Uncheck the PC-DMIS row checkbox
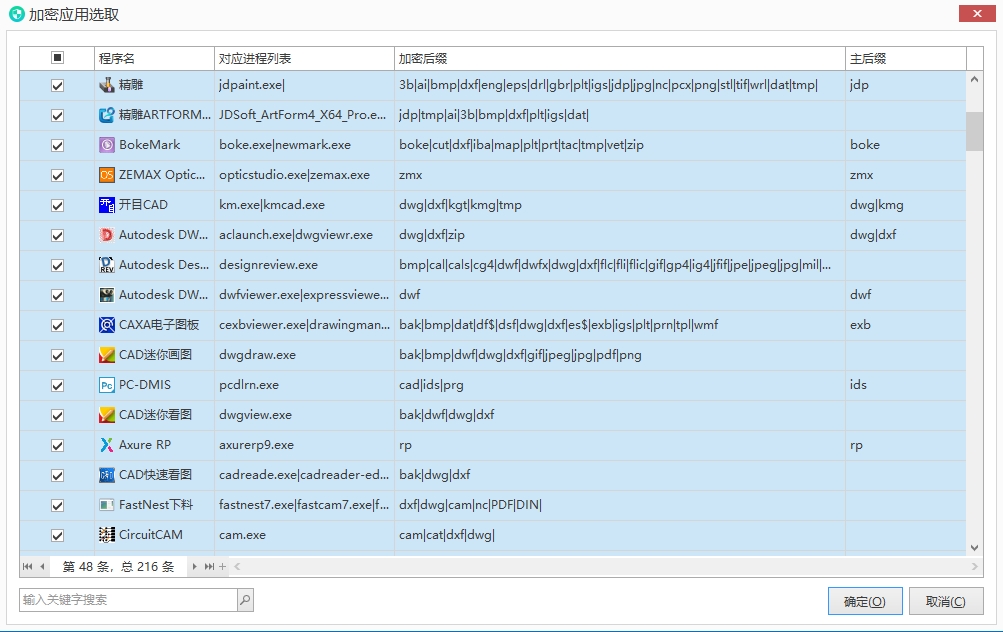This screenshot has width=1003, height=632. coord(58,386)
